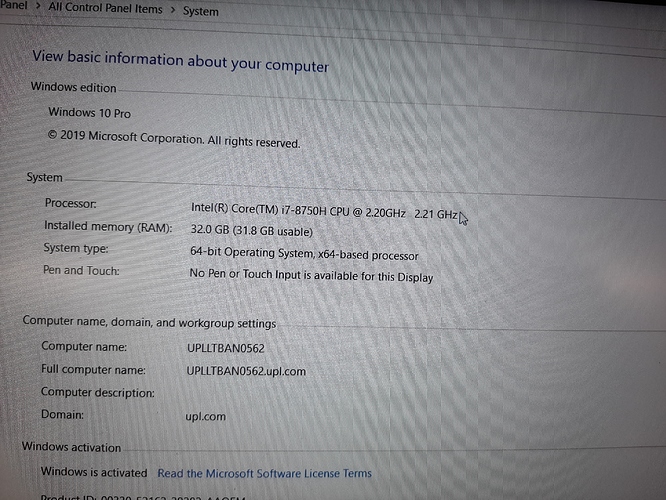Image resolution: width=666 pixels, height=500 pixels.
Task: Select '32.0 GB (31.8 GB usable)' value
Action: [251, 231]
